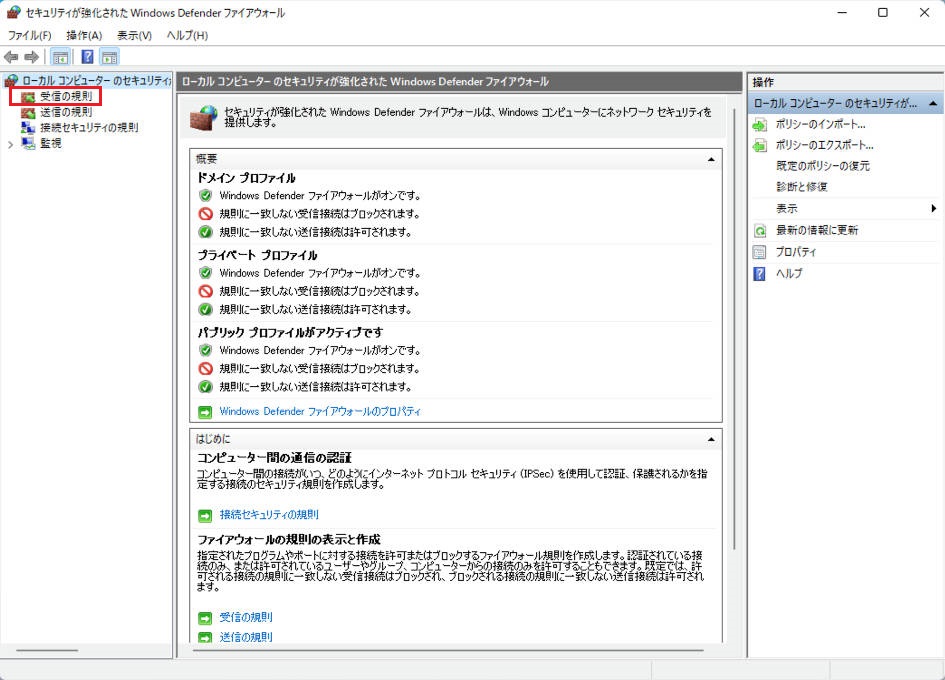
Task: Click red block icon under パブリック プロファイル
Action: click(x=206, y=368)
